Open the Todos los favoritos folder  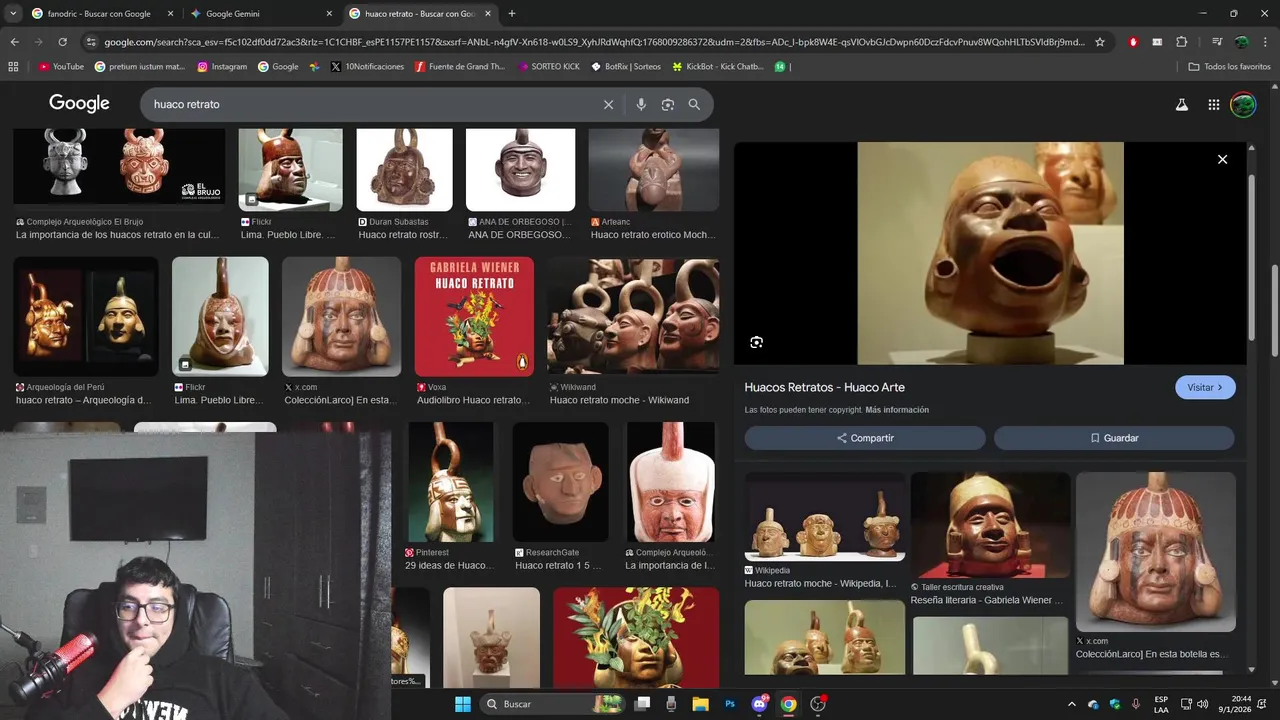pyautogui.click(x=1229, y=67)
